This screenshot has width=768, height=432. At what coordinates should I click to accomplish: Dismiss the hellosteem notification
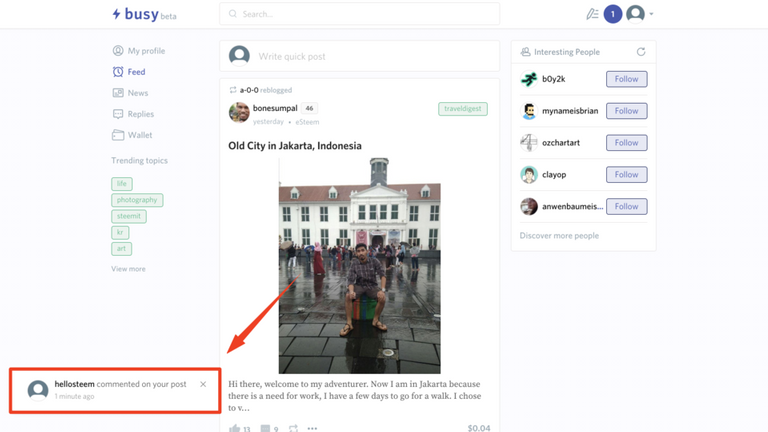pyautogui.click(x=203, y=384)
